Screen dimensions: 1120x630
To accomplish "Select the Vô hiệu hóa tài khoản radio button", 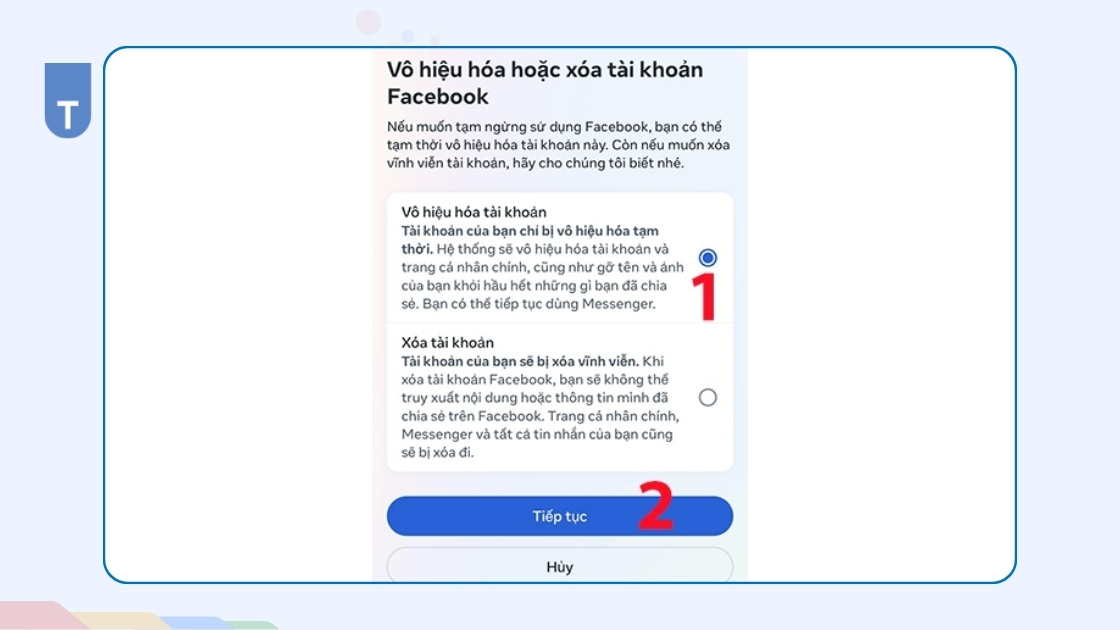I will 707,257.
